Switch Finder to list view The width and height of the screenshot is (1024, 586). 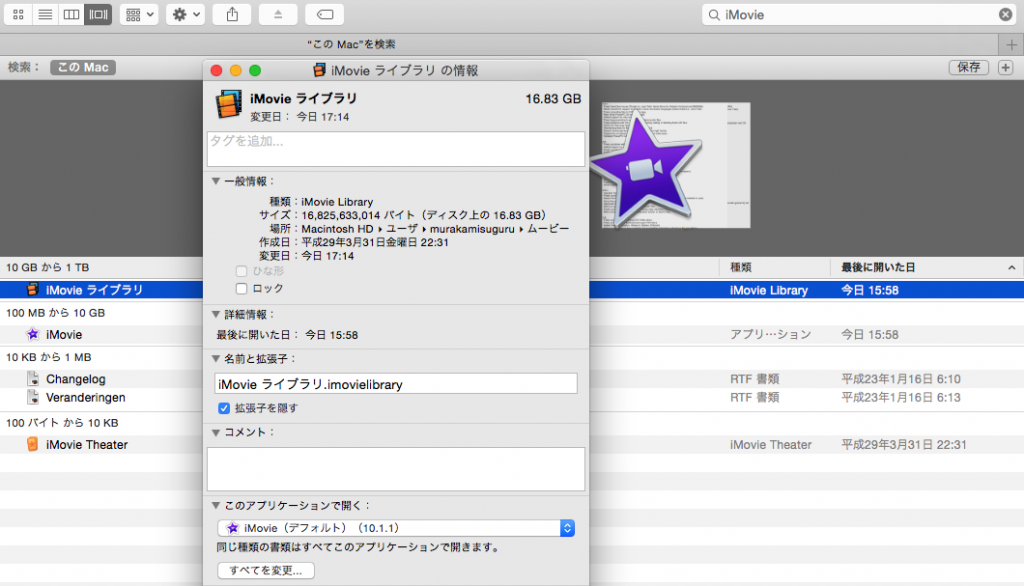click(45, 14)
